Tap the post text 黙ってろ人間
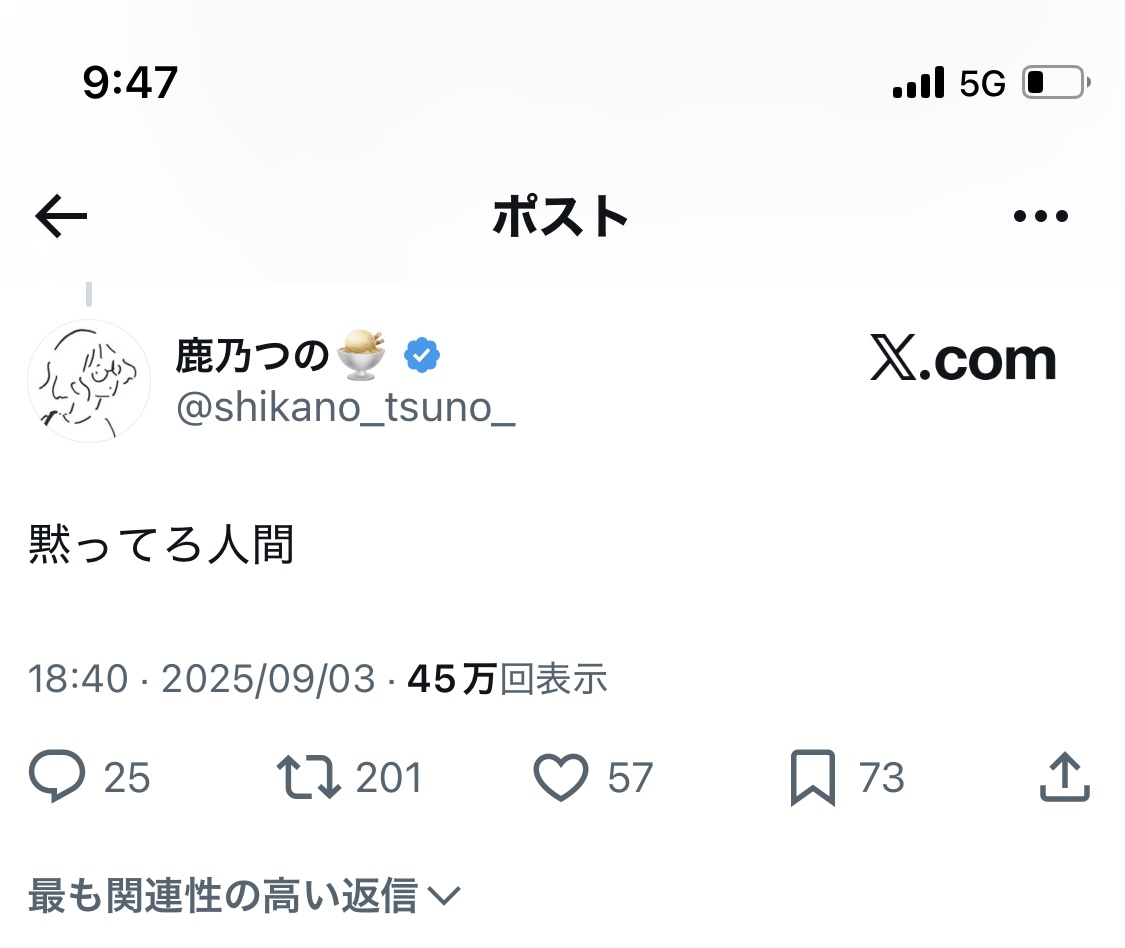Image resolution: width=1125 pixels, height=948 pixels. (x=162, y=545)
